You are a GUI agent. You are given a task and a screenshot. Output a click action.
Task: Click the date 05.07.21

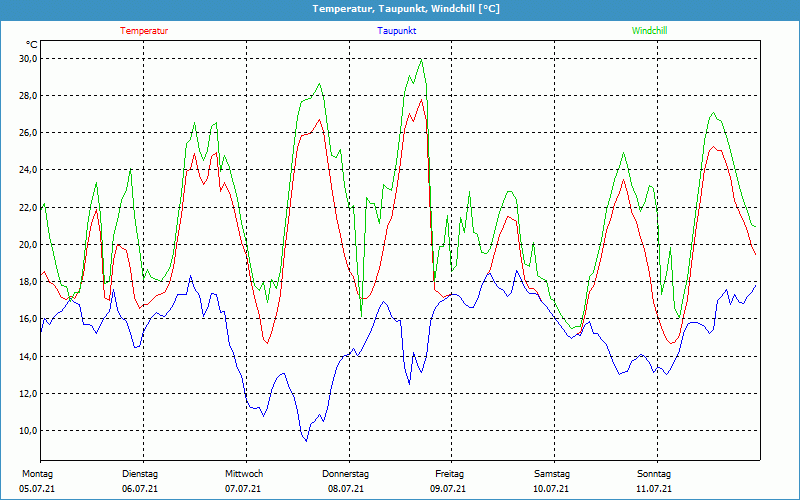[37, 489]
